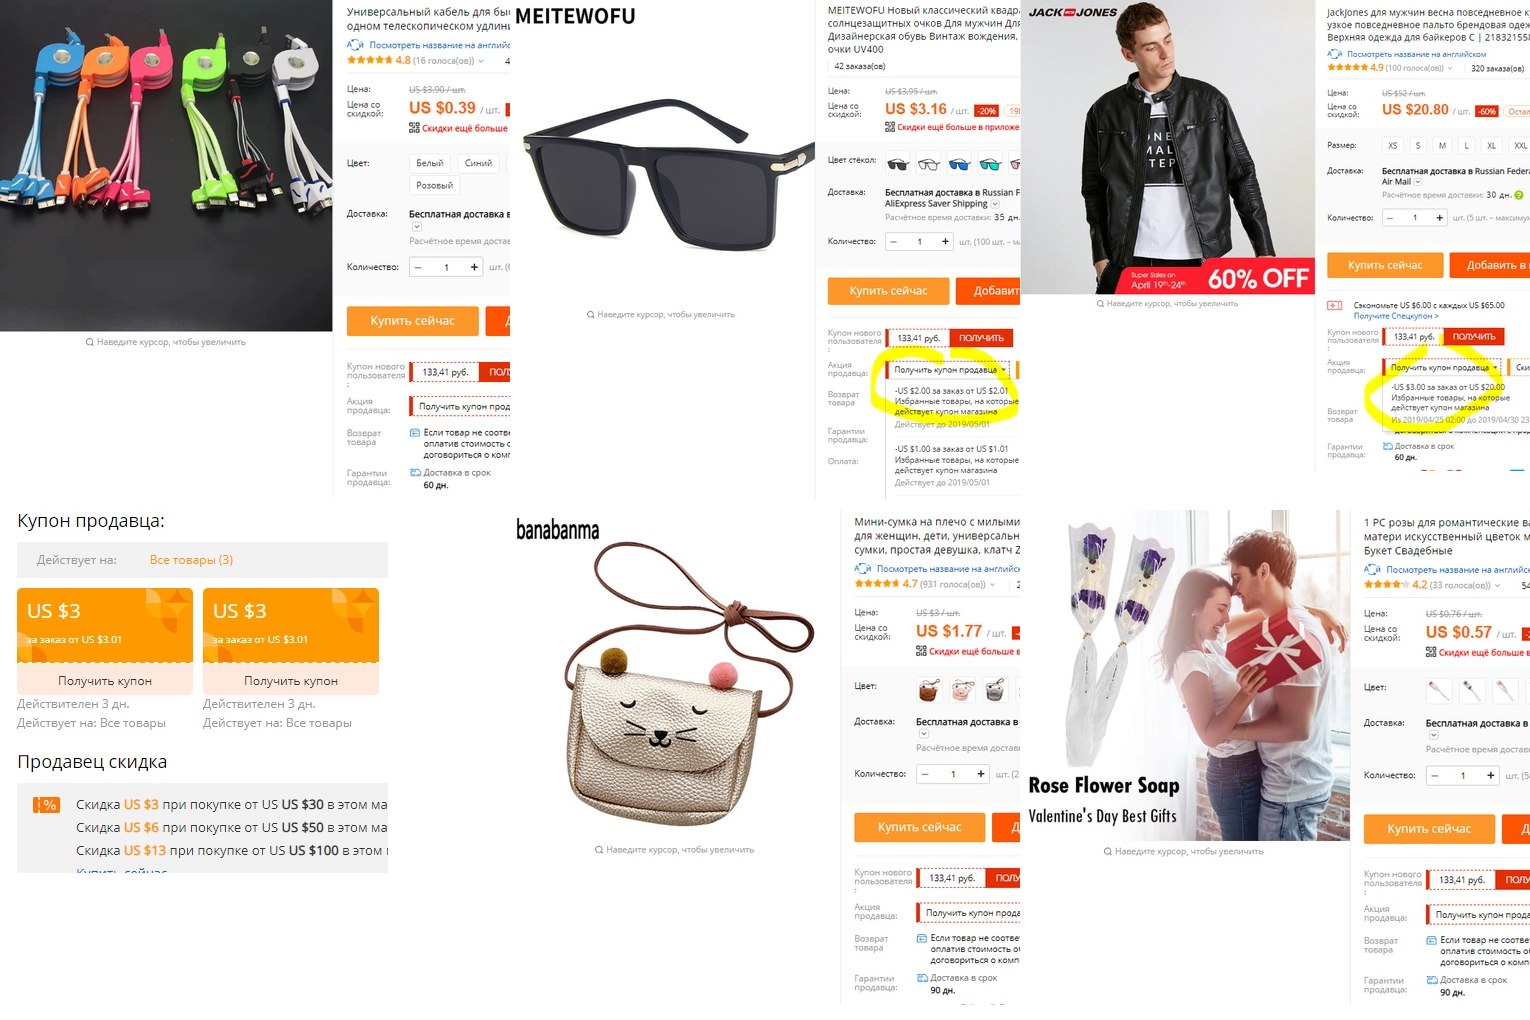Increase quantity with plus icon on sunglasses listing

coord(945,241)
